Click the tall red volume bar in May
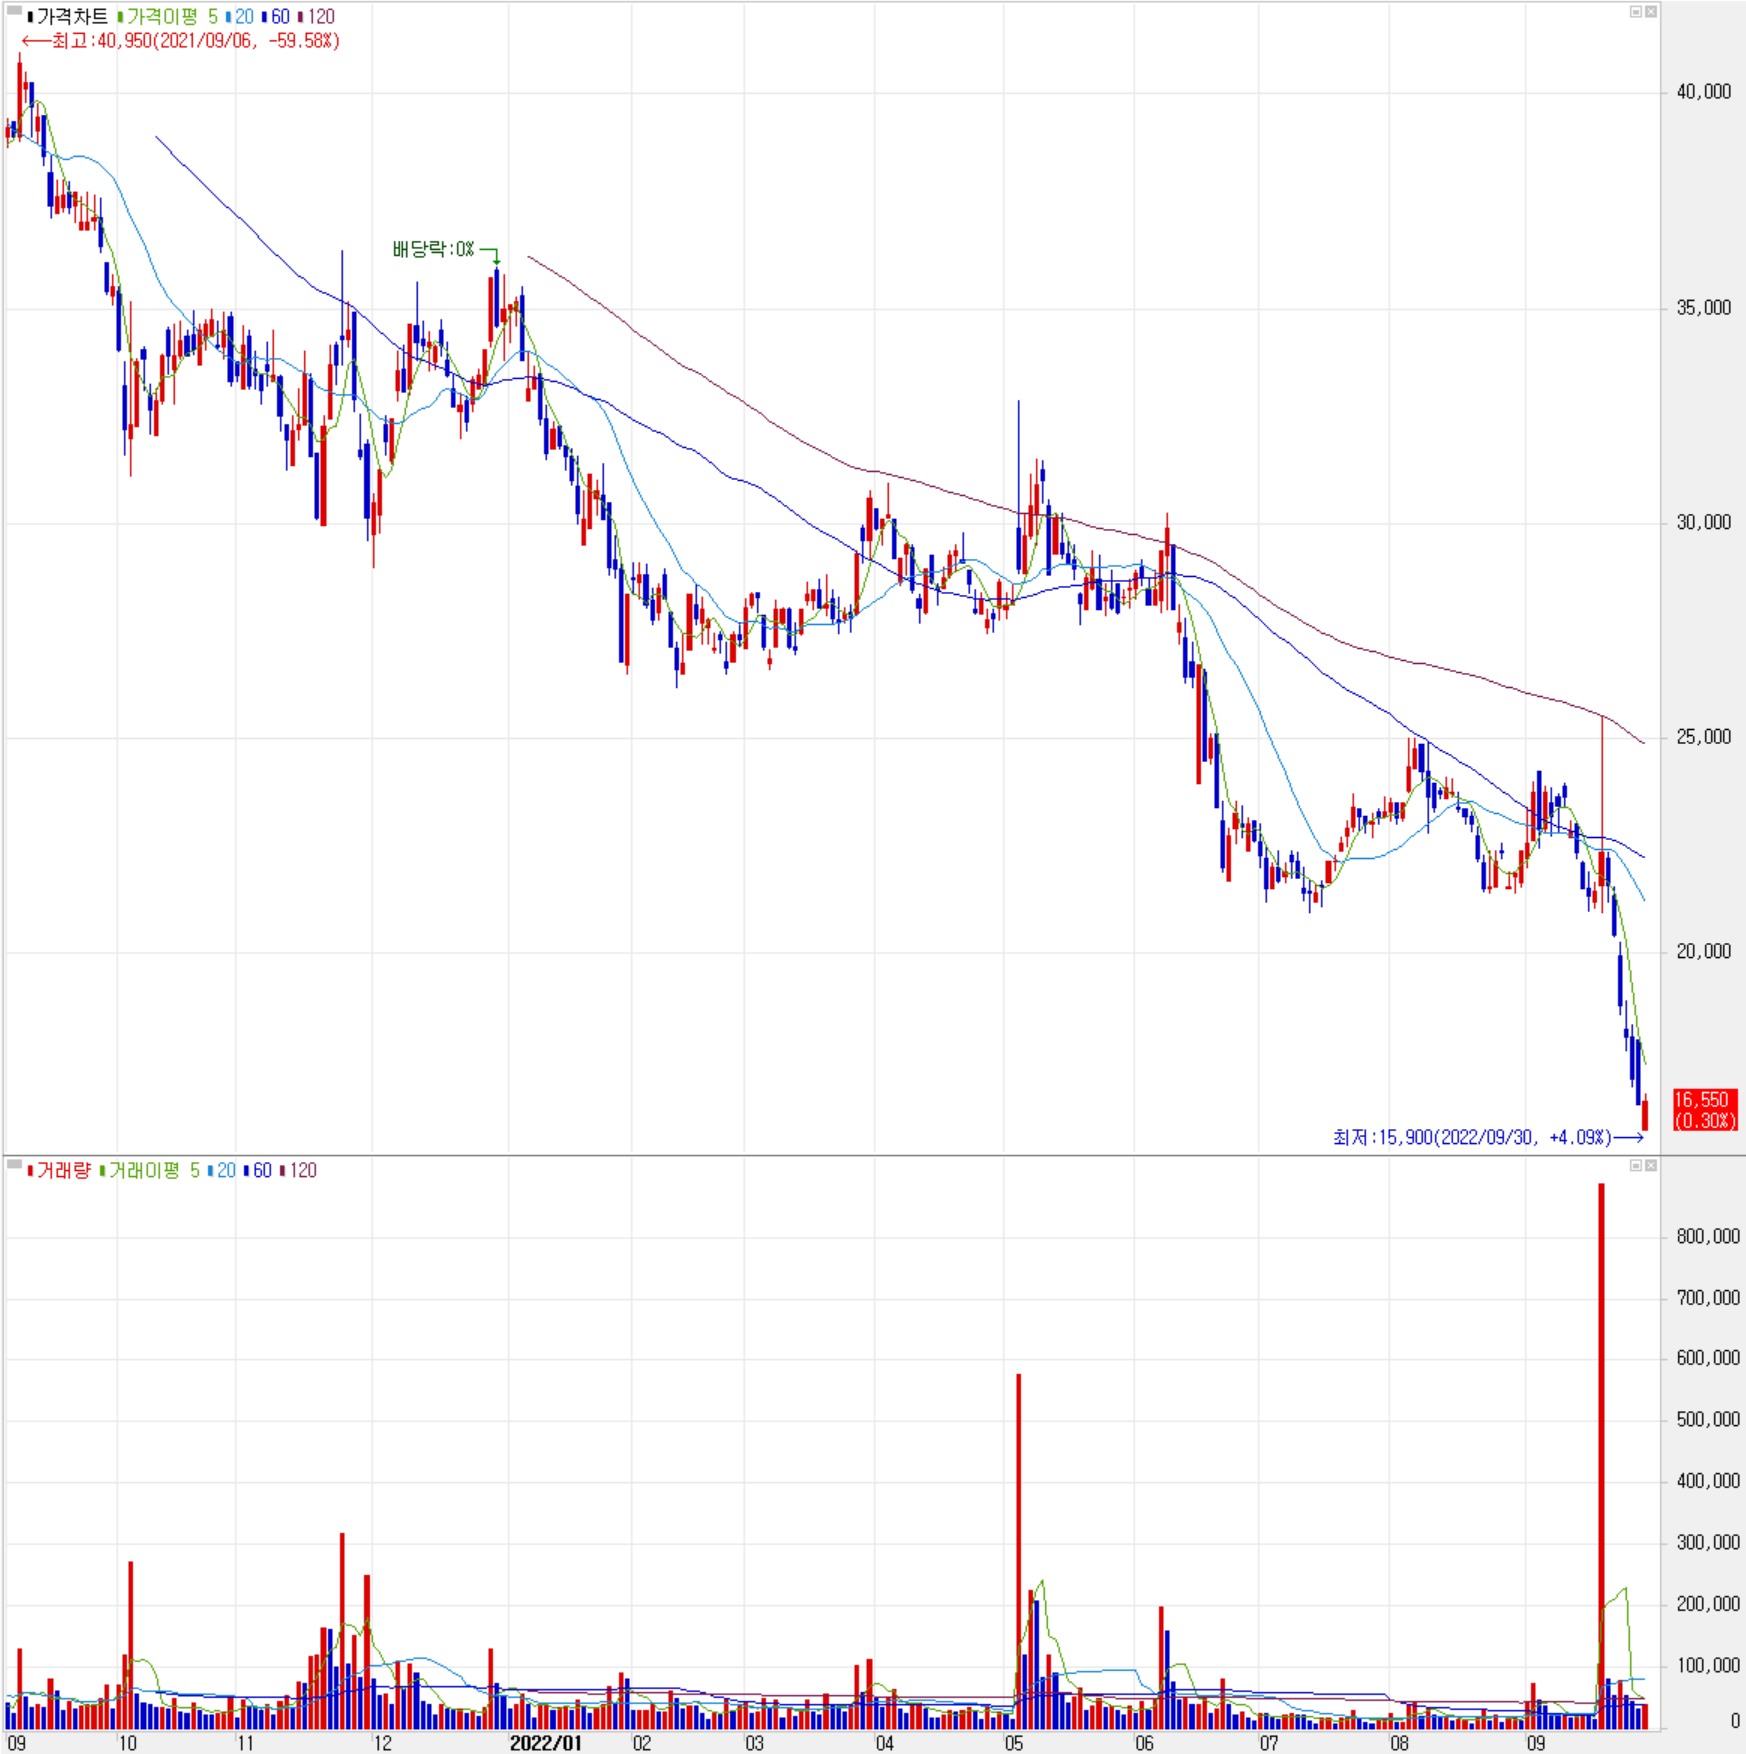This screenshot has width=1746, height=1754. pos(1019,1551)
